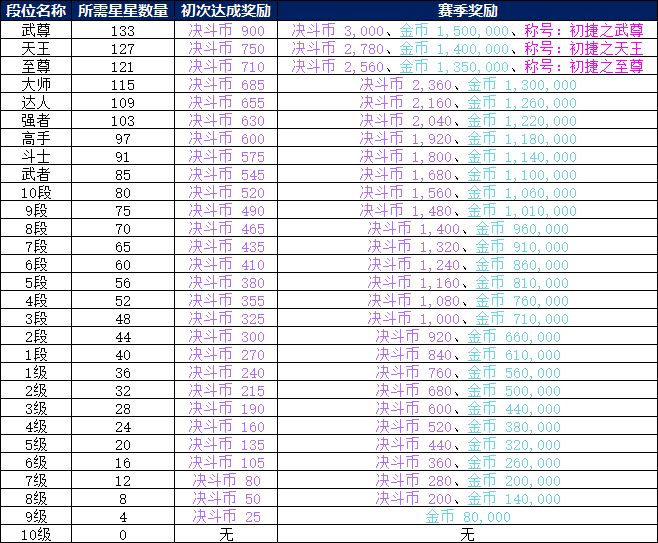Select the 强者 rank cell
658x543 pixels.
[36, 120]
